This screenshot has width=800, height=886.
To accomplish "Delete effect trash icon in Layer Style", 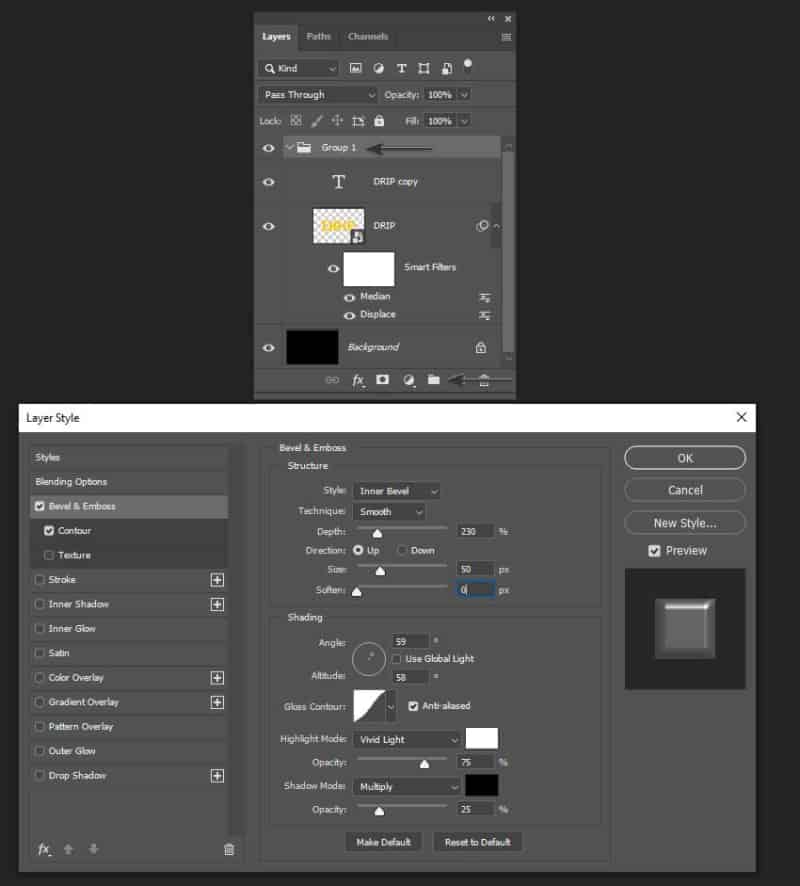I will (229, 849).
